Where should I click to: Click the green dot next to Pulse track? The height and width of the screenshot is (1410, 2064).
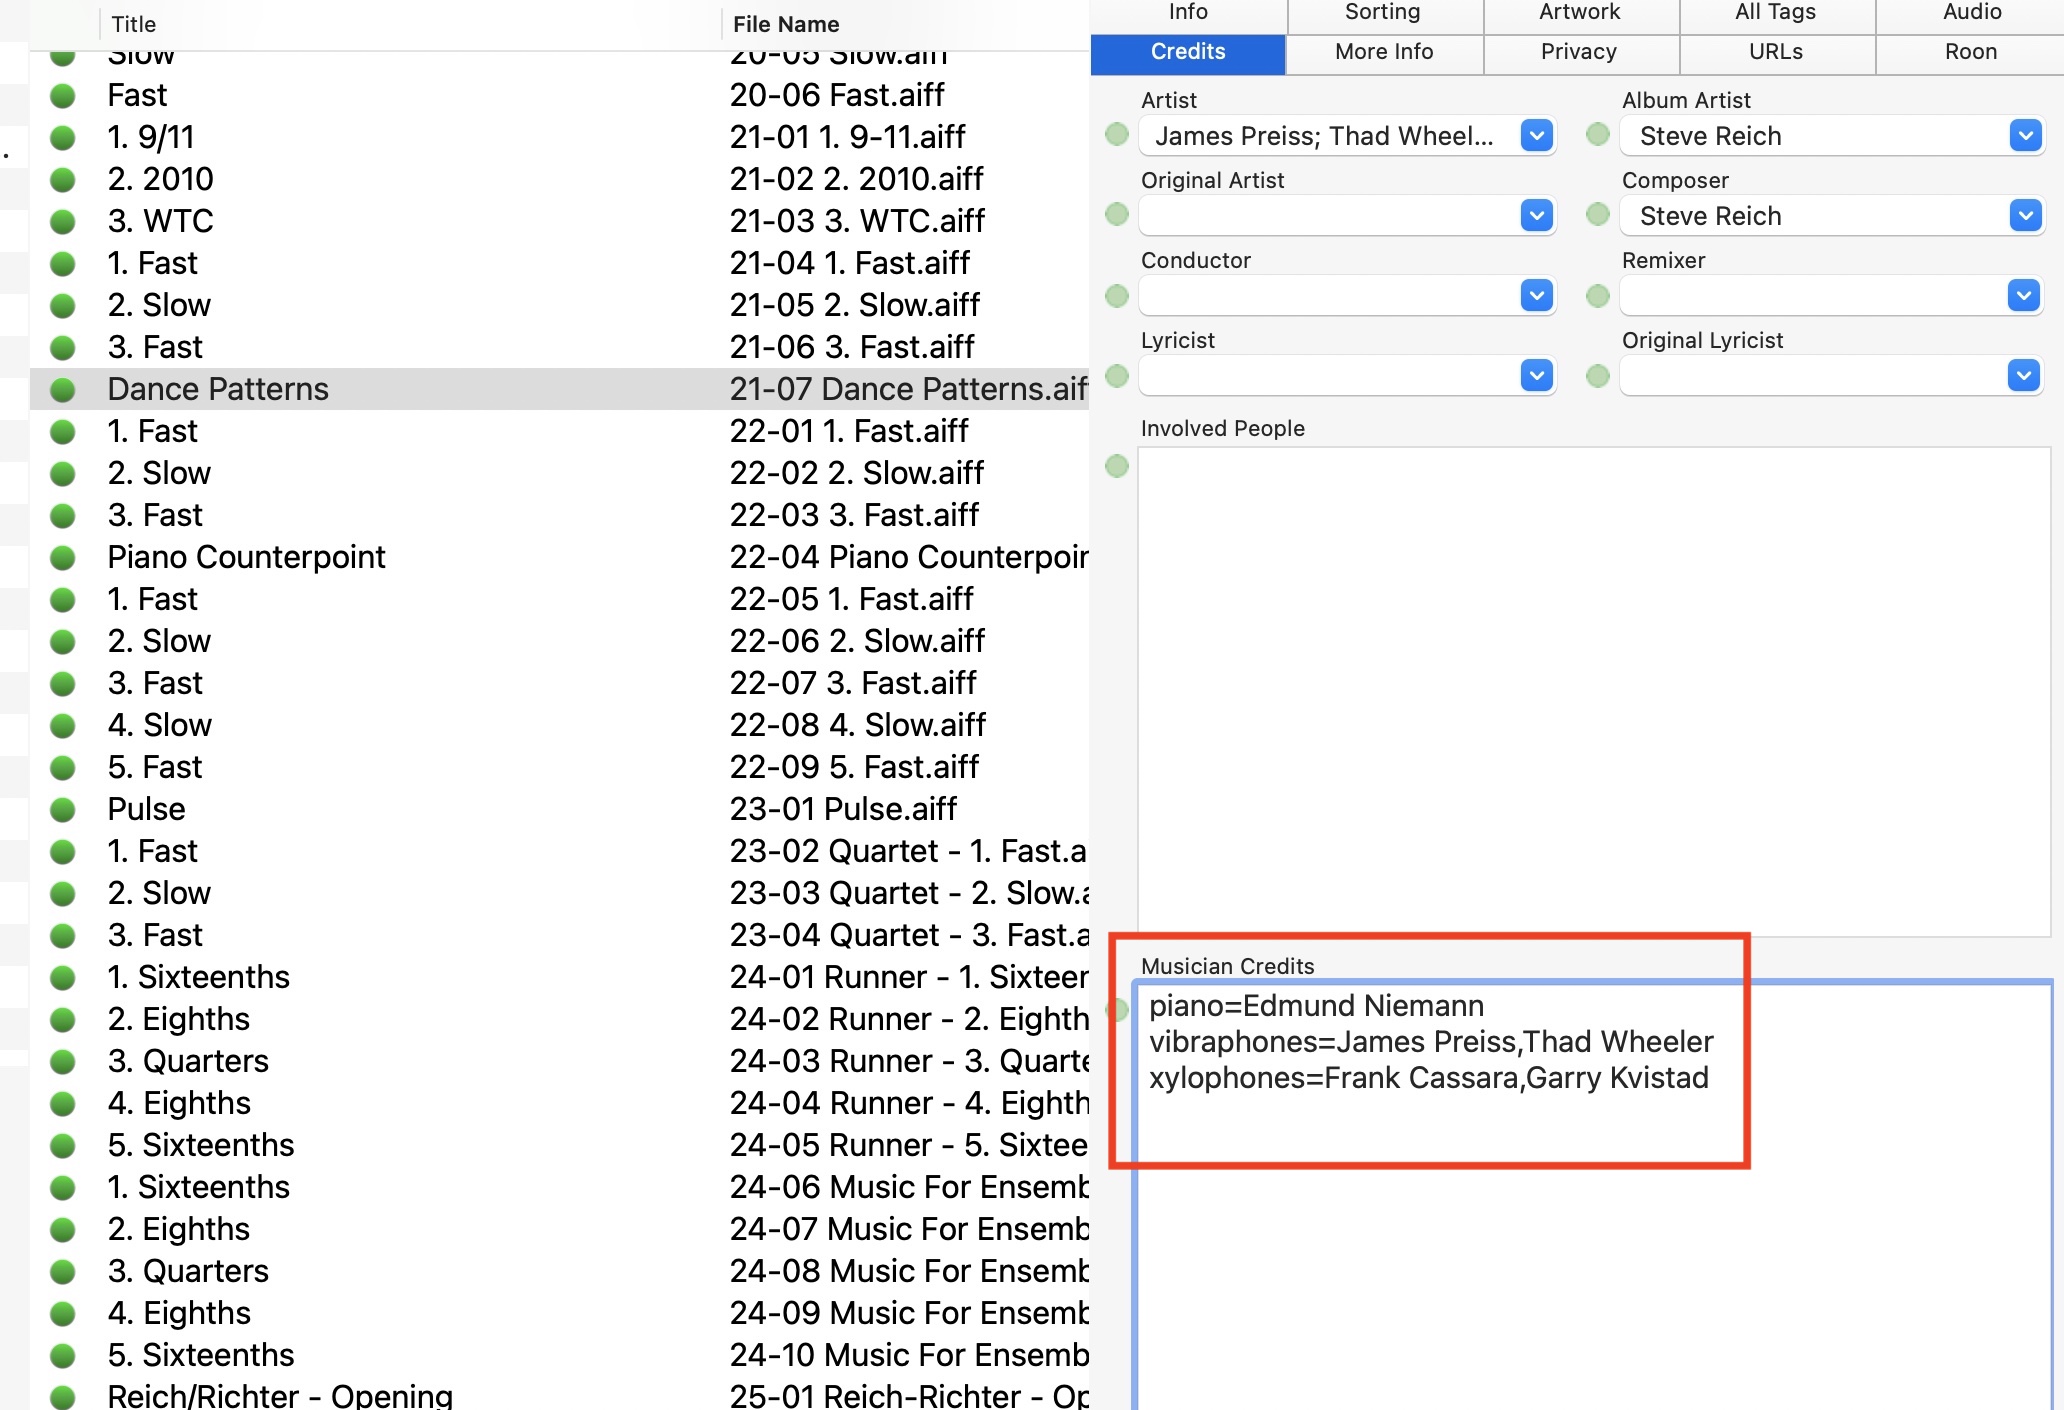pyautogui.click(x=63, y=810)
